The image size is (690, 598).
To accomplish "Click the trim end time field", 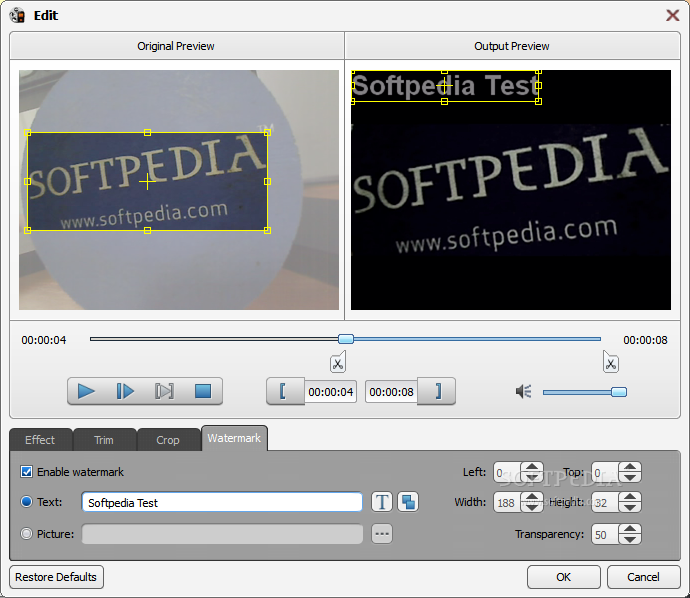I will pyautogui.click(x=391, y=392).
